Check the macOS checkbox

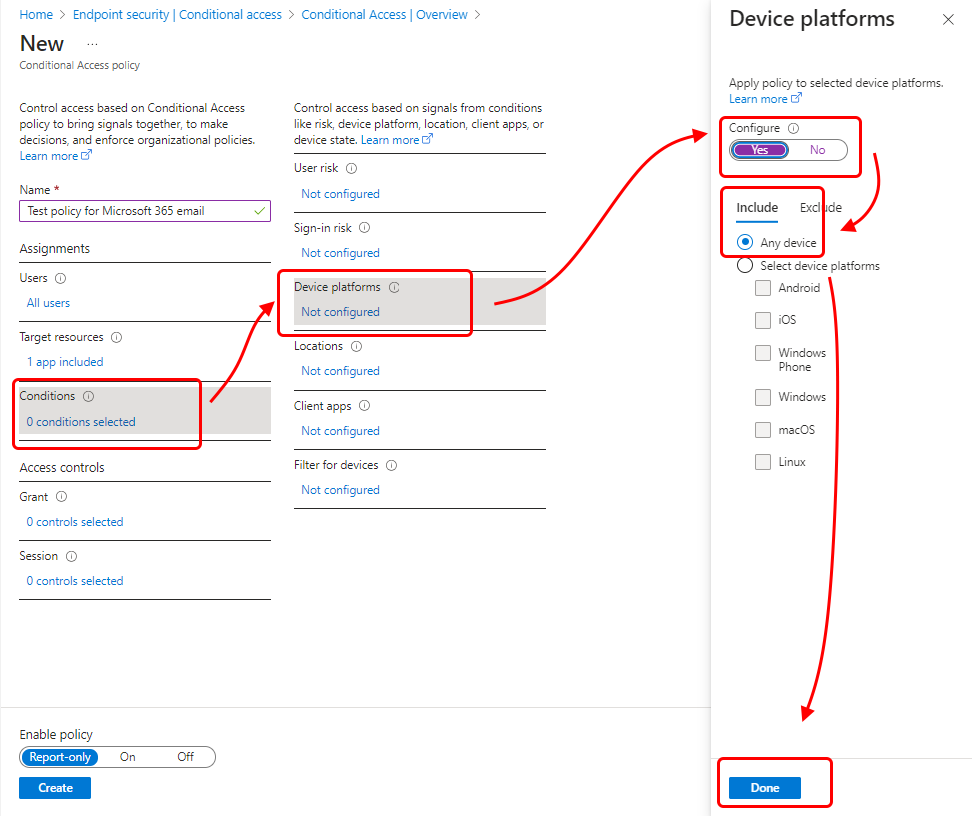[763, 430]
